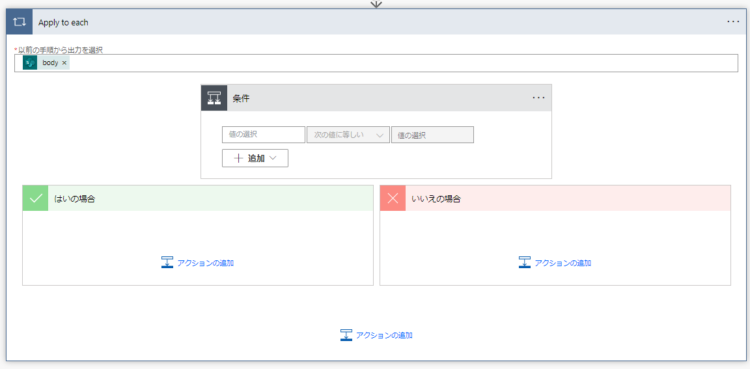Screen dimensions: 750x369
Task: Click the SharePoint icon in body token
Action: [30, 63]
